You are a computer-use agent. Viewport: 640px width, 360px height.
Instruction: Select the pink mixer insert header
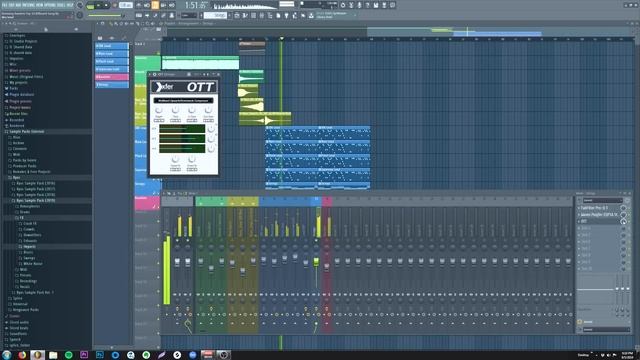pos(327,201)
